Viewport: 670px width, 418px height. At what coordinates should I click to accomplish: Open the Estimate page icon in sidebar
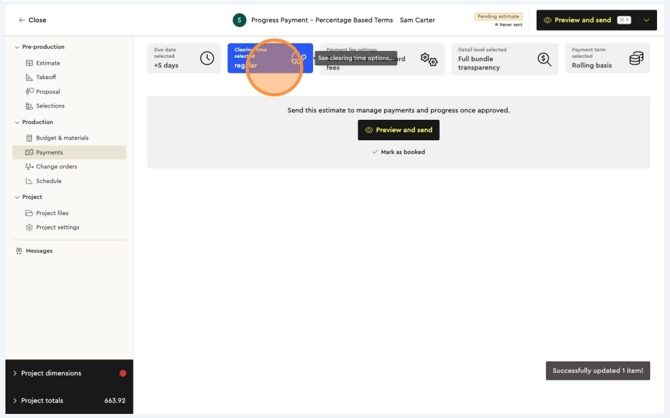[x=29, y=63]
